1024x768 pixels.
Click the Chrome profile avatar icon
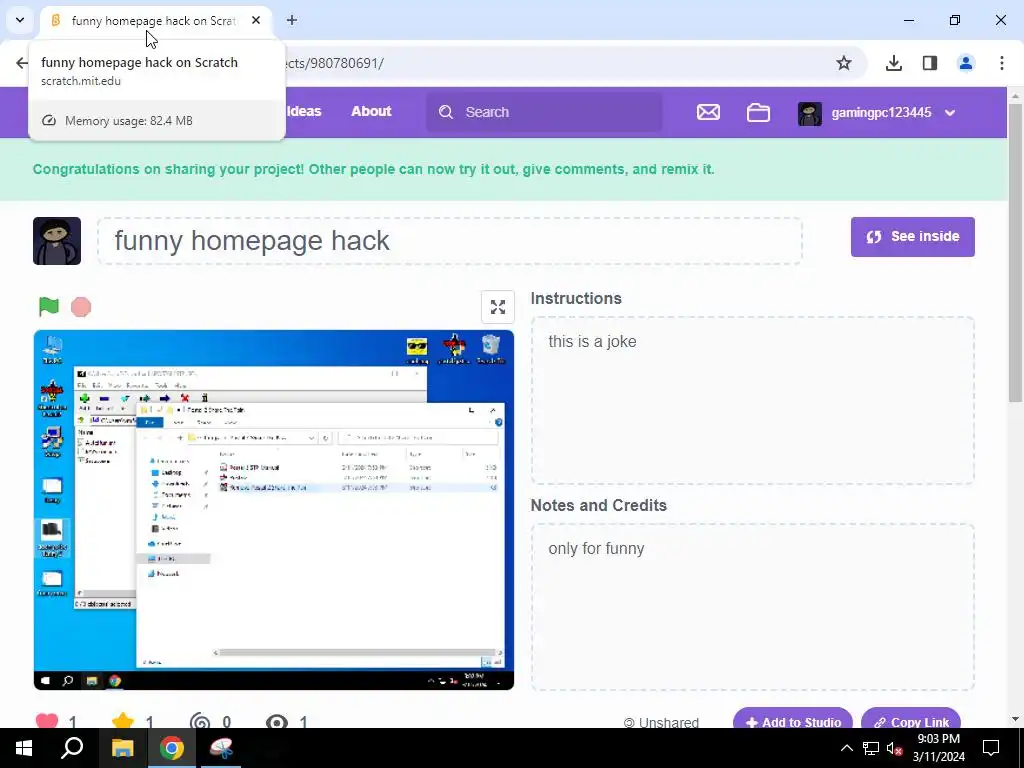(966, 63)
